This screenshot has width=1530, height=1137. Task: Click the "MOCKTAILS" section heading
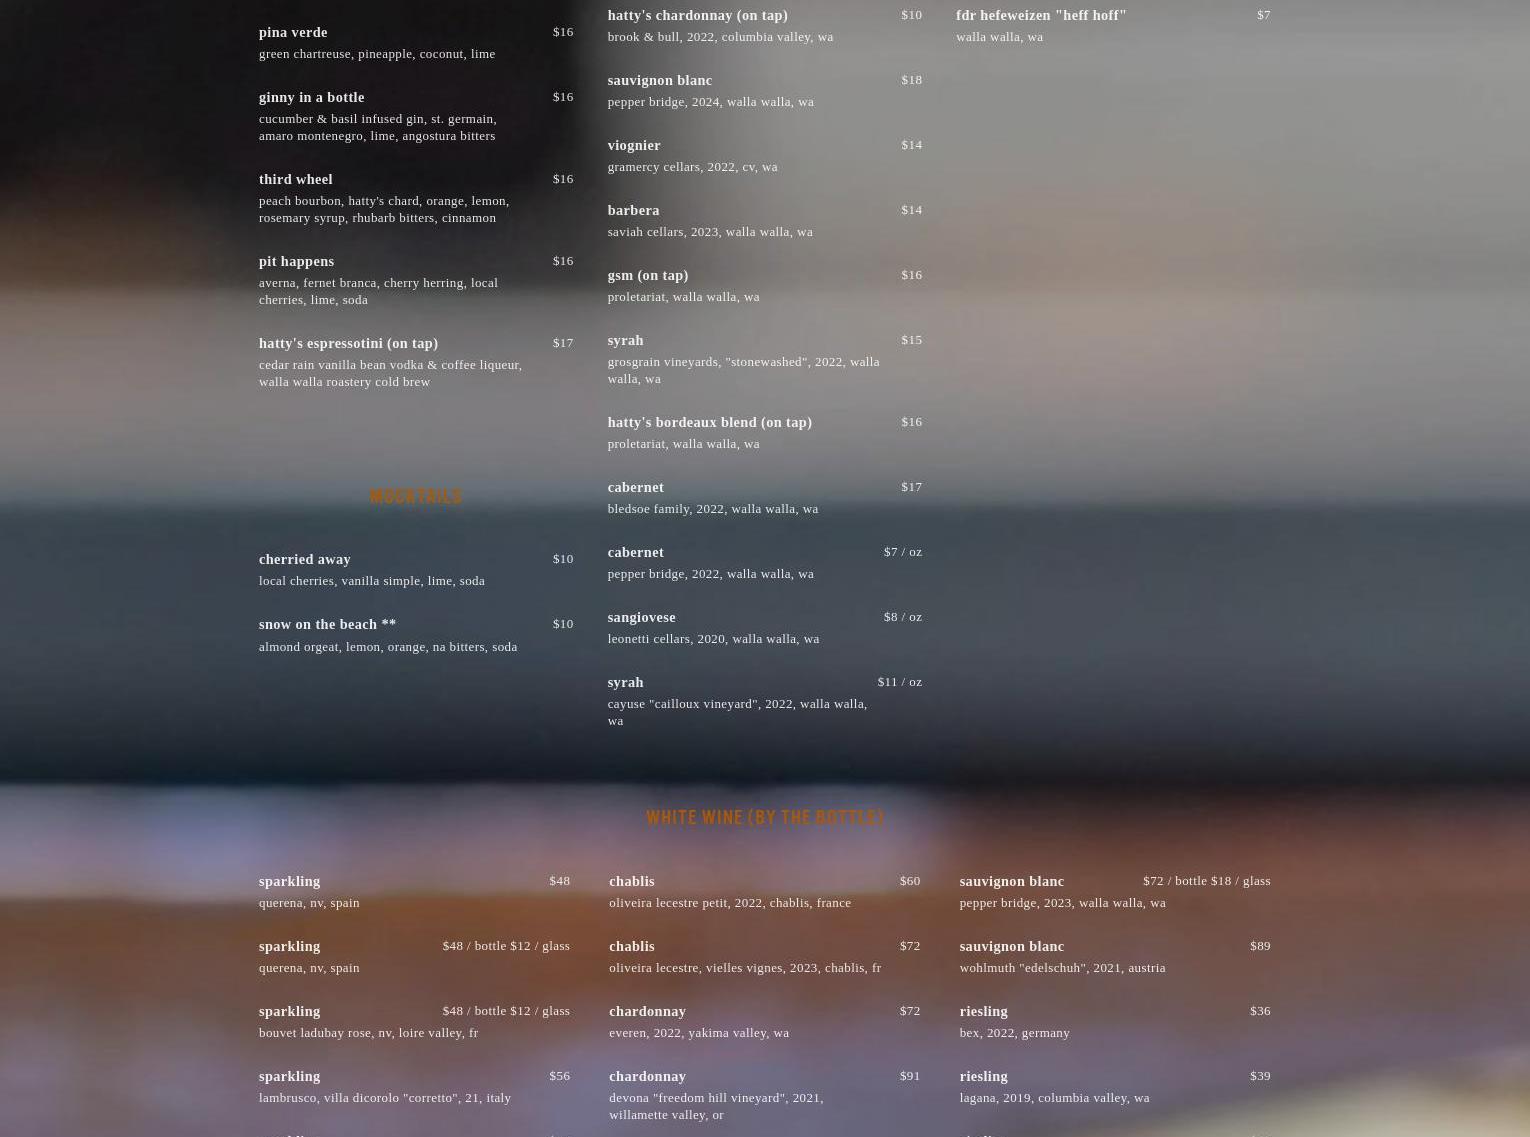click(x=416, y=496)
